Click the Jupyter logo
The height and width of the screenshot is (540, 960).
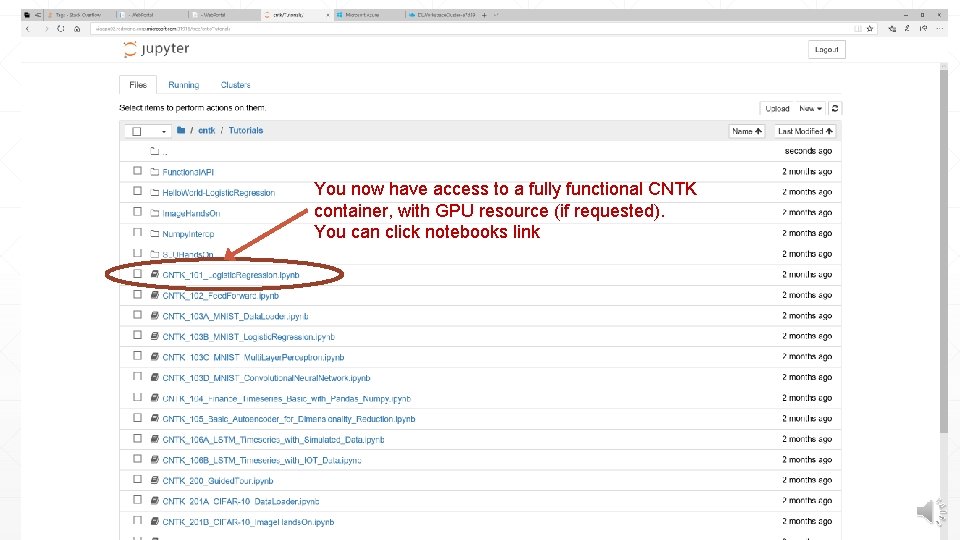click(156, 49)
